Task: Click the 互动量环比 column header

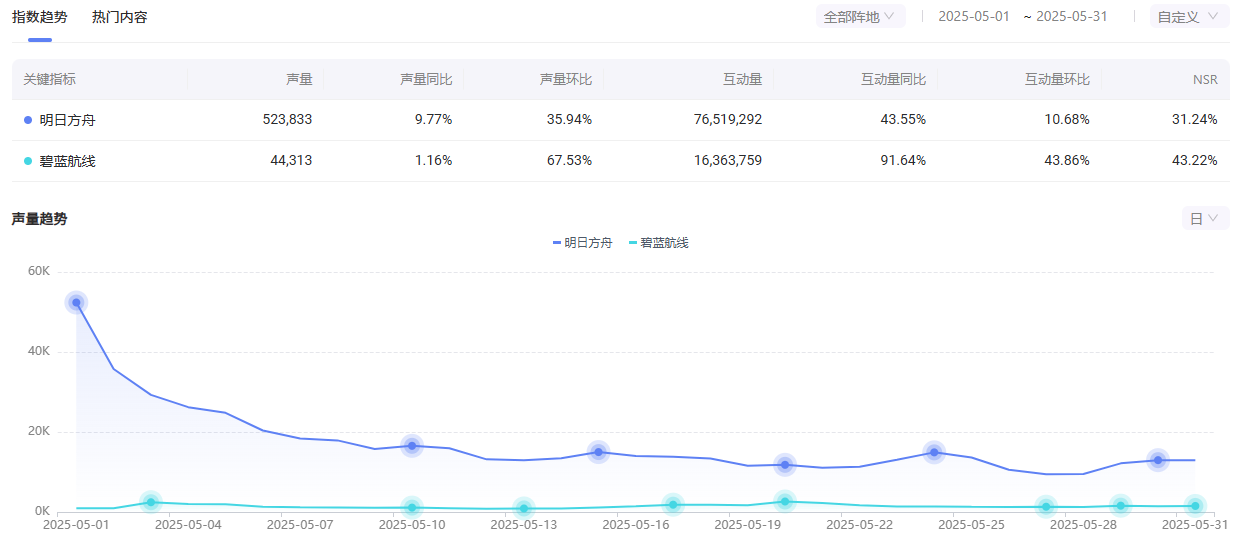Action: [1057, 80]
